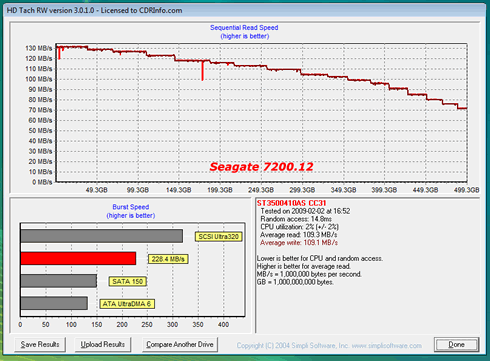
Task: Click the red burst speed bar
Action: pyautogui.click(x=78, y=258)
